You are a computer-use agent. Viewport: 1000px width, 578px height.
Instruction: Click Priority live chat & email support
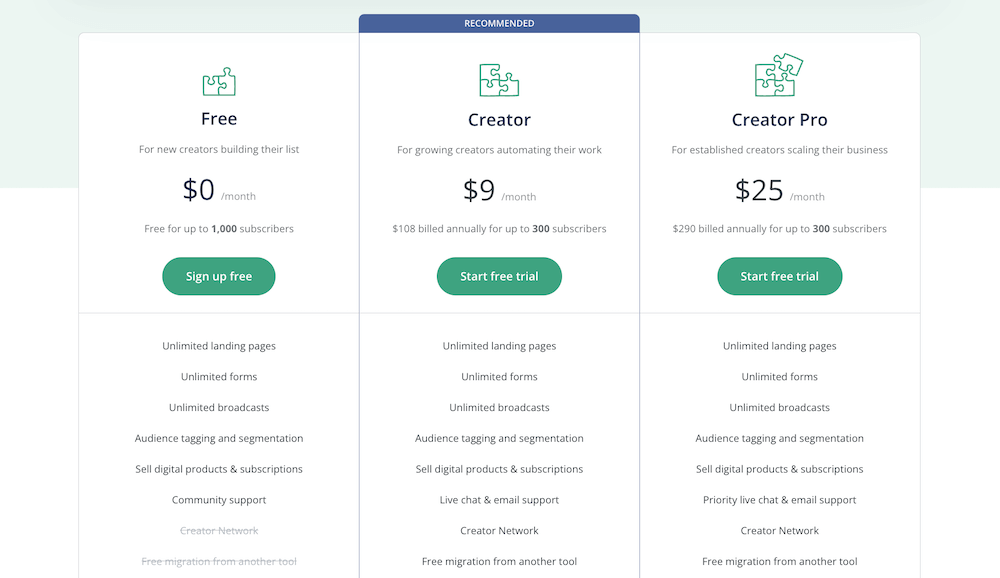point(779,500)
